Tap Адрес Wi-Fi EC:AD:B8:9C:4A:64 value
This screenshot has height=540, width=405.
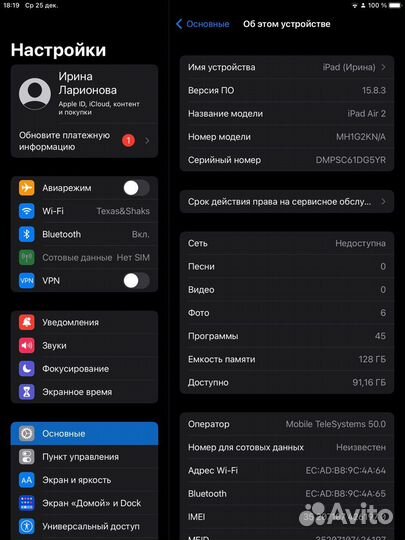[345, 470]
